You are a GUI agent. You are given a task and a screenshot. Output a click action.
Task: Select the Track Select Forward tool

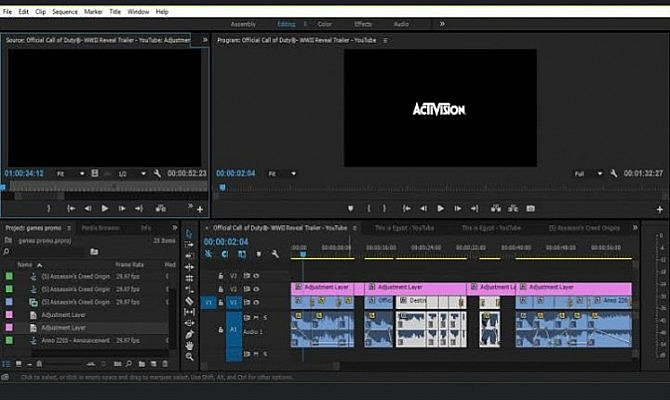point(189,244)
